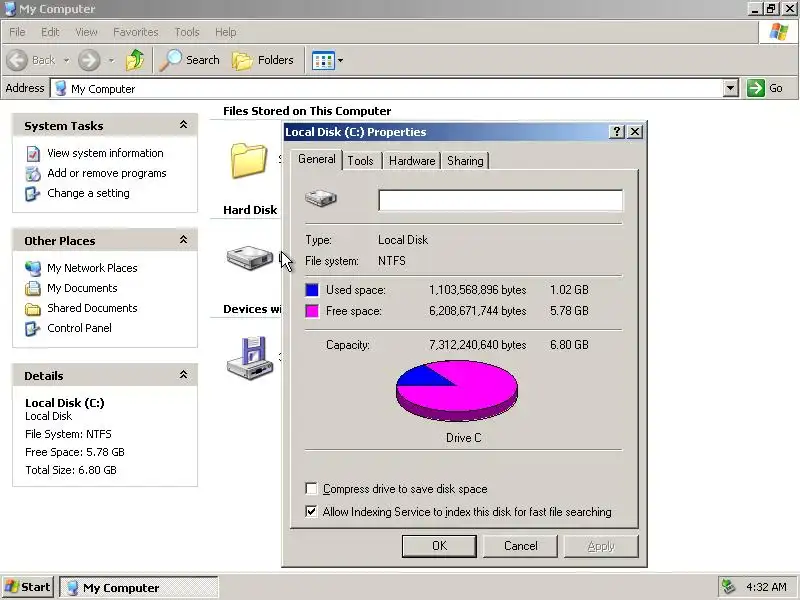Go up one folder level icon
Viewport: 800px width, 600px height.
point(135,60)
